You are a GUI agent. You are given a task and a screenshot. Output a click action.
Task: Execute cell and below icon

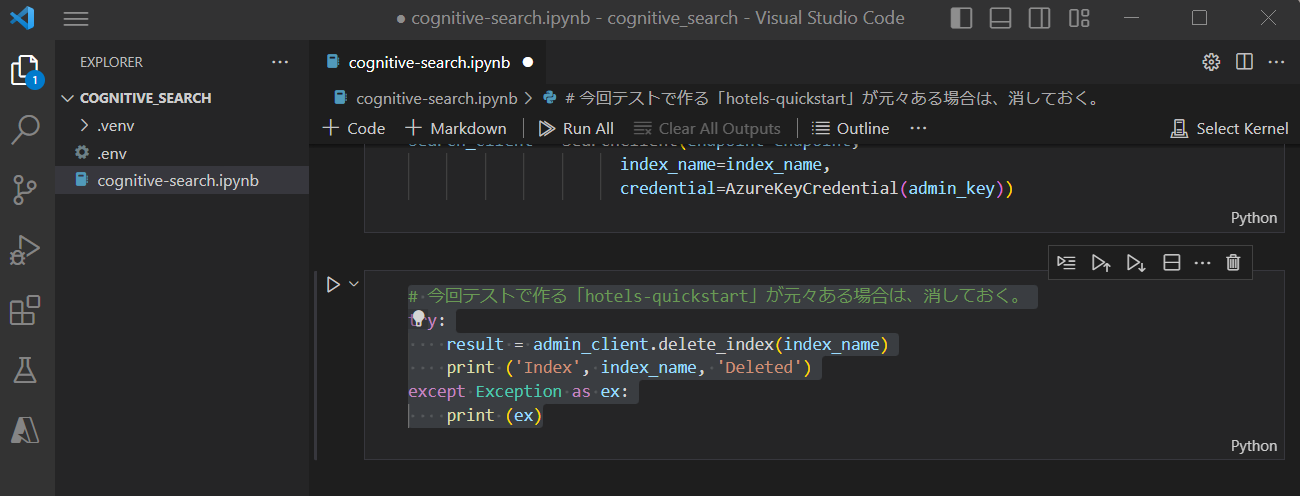click(x=1136, y=262)
